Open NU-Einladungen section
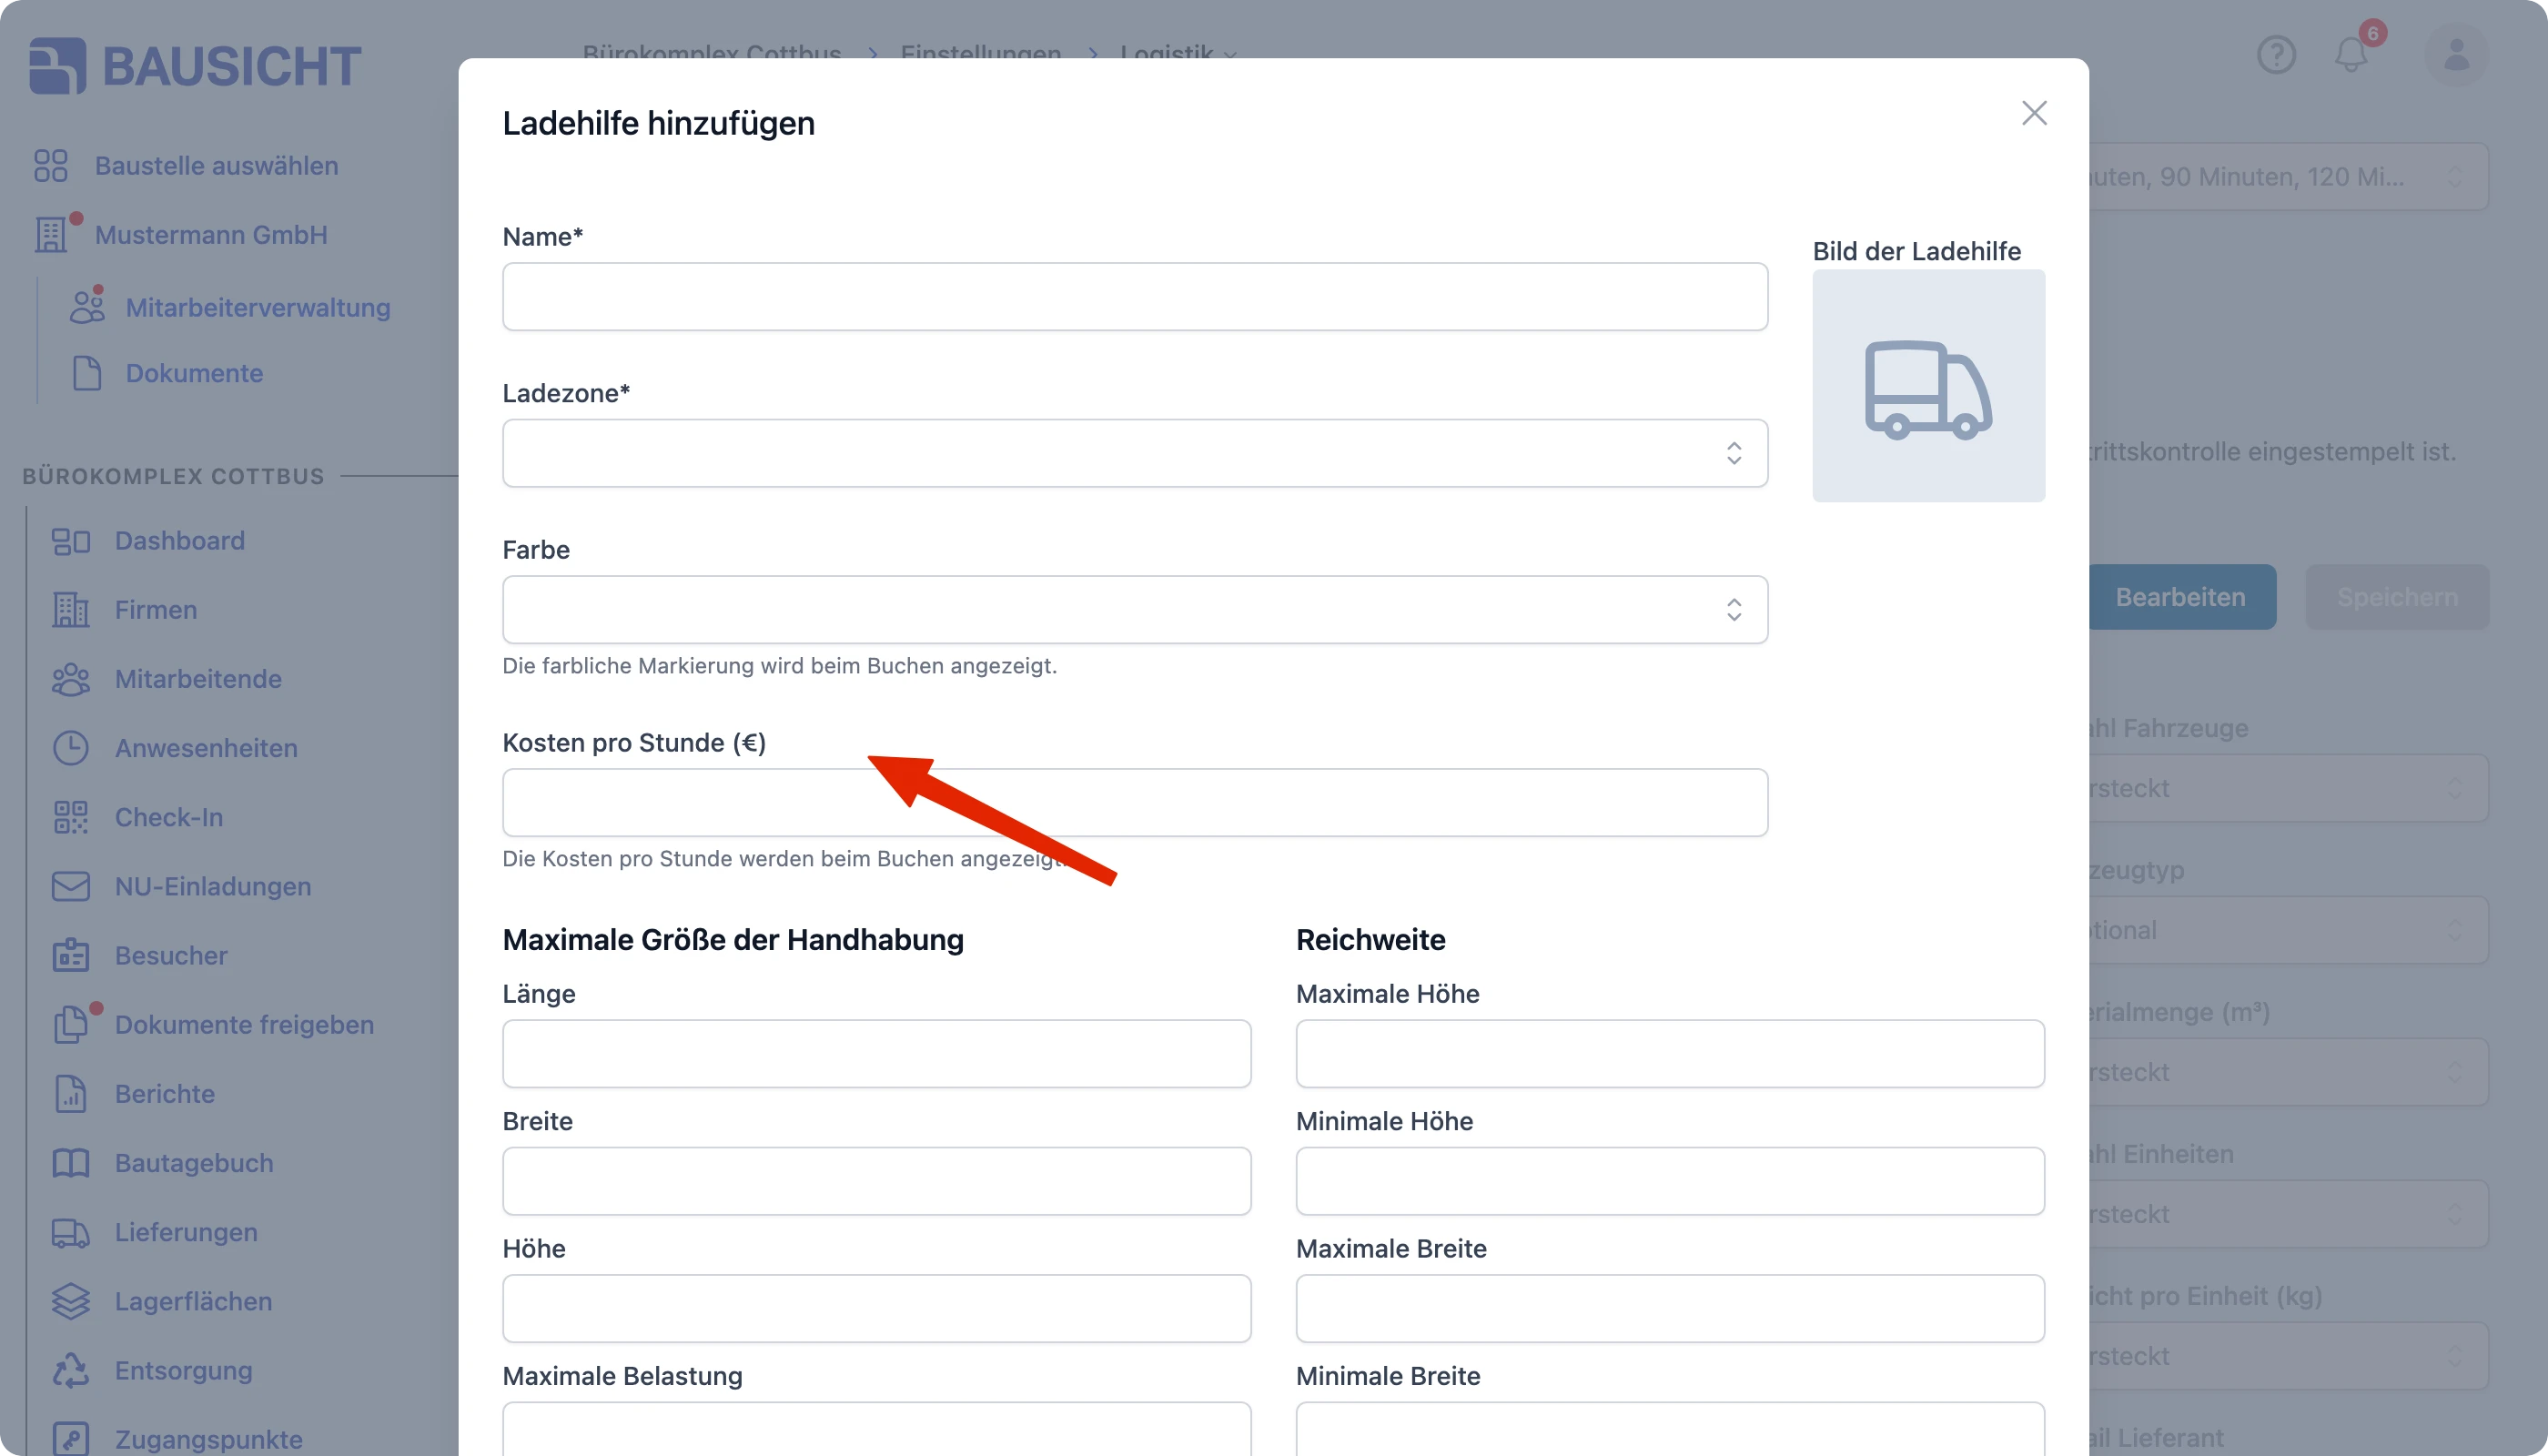Screen dimensions: 2548x1456 coord(213,886)
